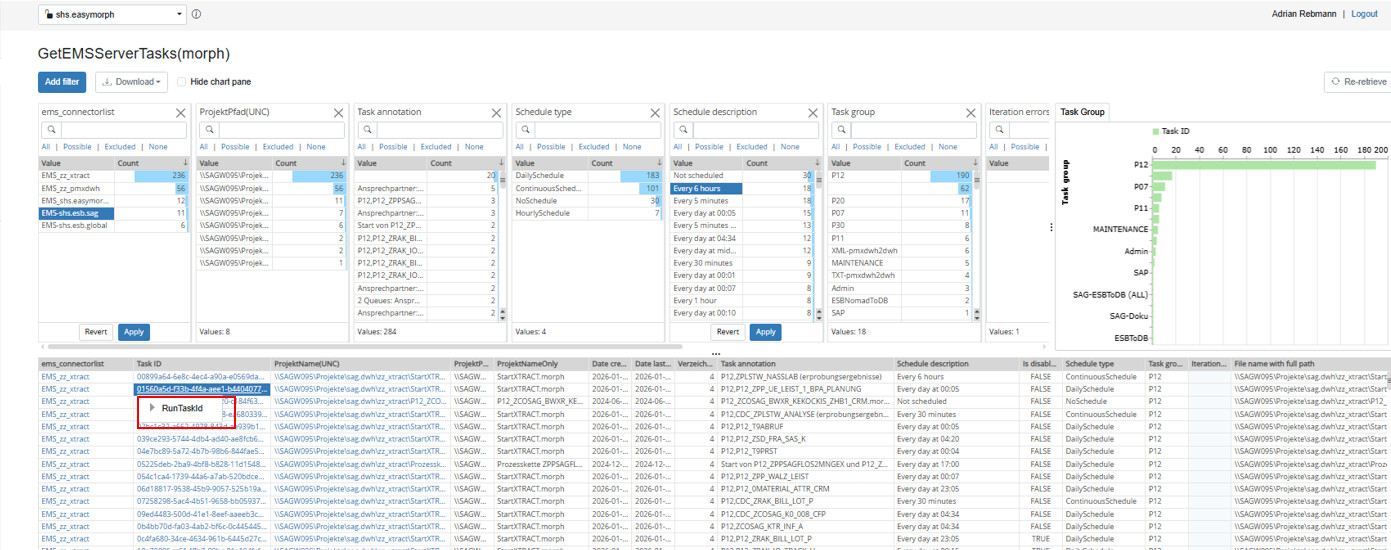Click the search icon in Task group filter

[x=839, y=130]
